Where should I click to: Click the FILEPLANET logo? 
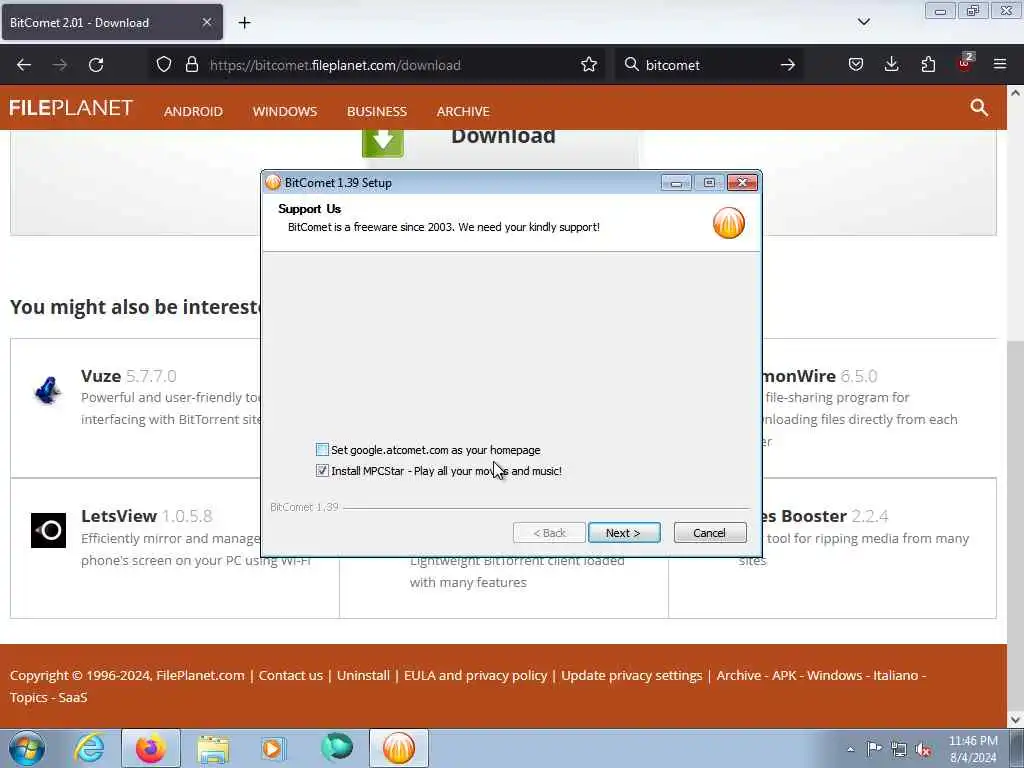coord(71,108)
